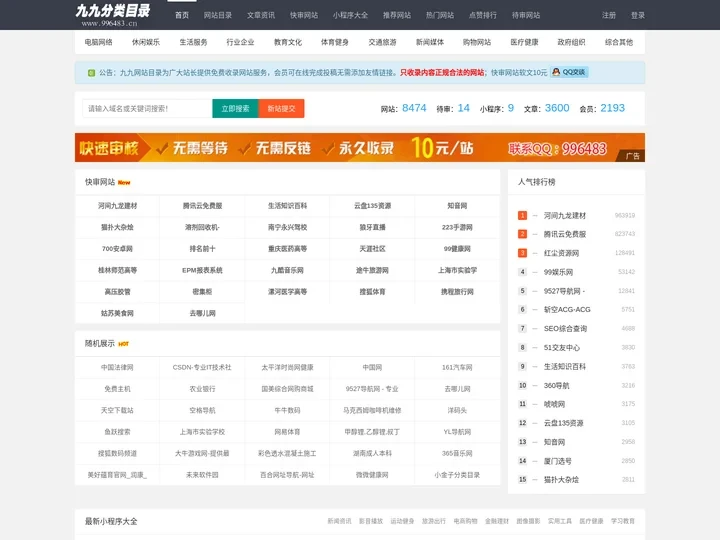Click the 登录 link in header
This screenshot has width=720, height=540.
click(x=638, y=15)
